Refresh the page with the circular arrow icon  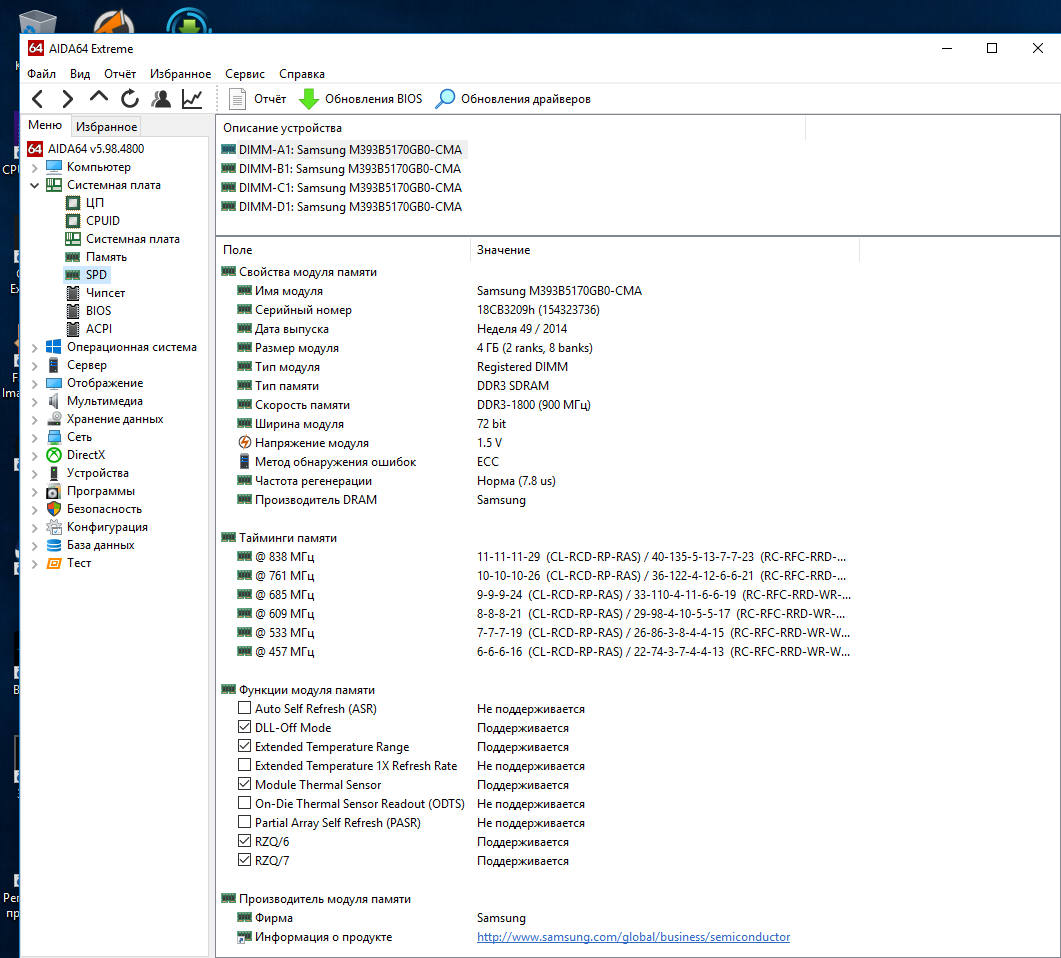(x=130, y=99)
